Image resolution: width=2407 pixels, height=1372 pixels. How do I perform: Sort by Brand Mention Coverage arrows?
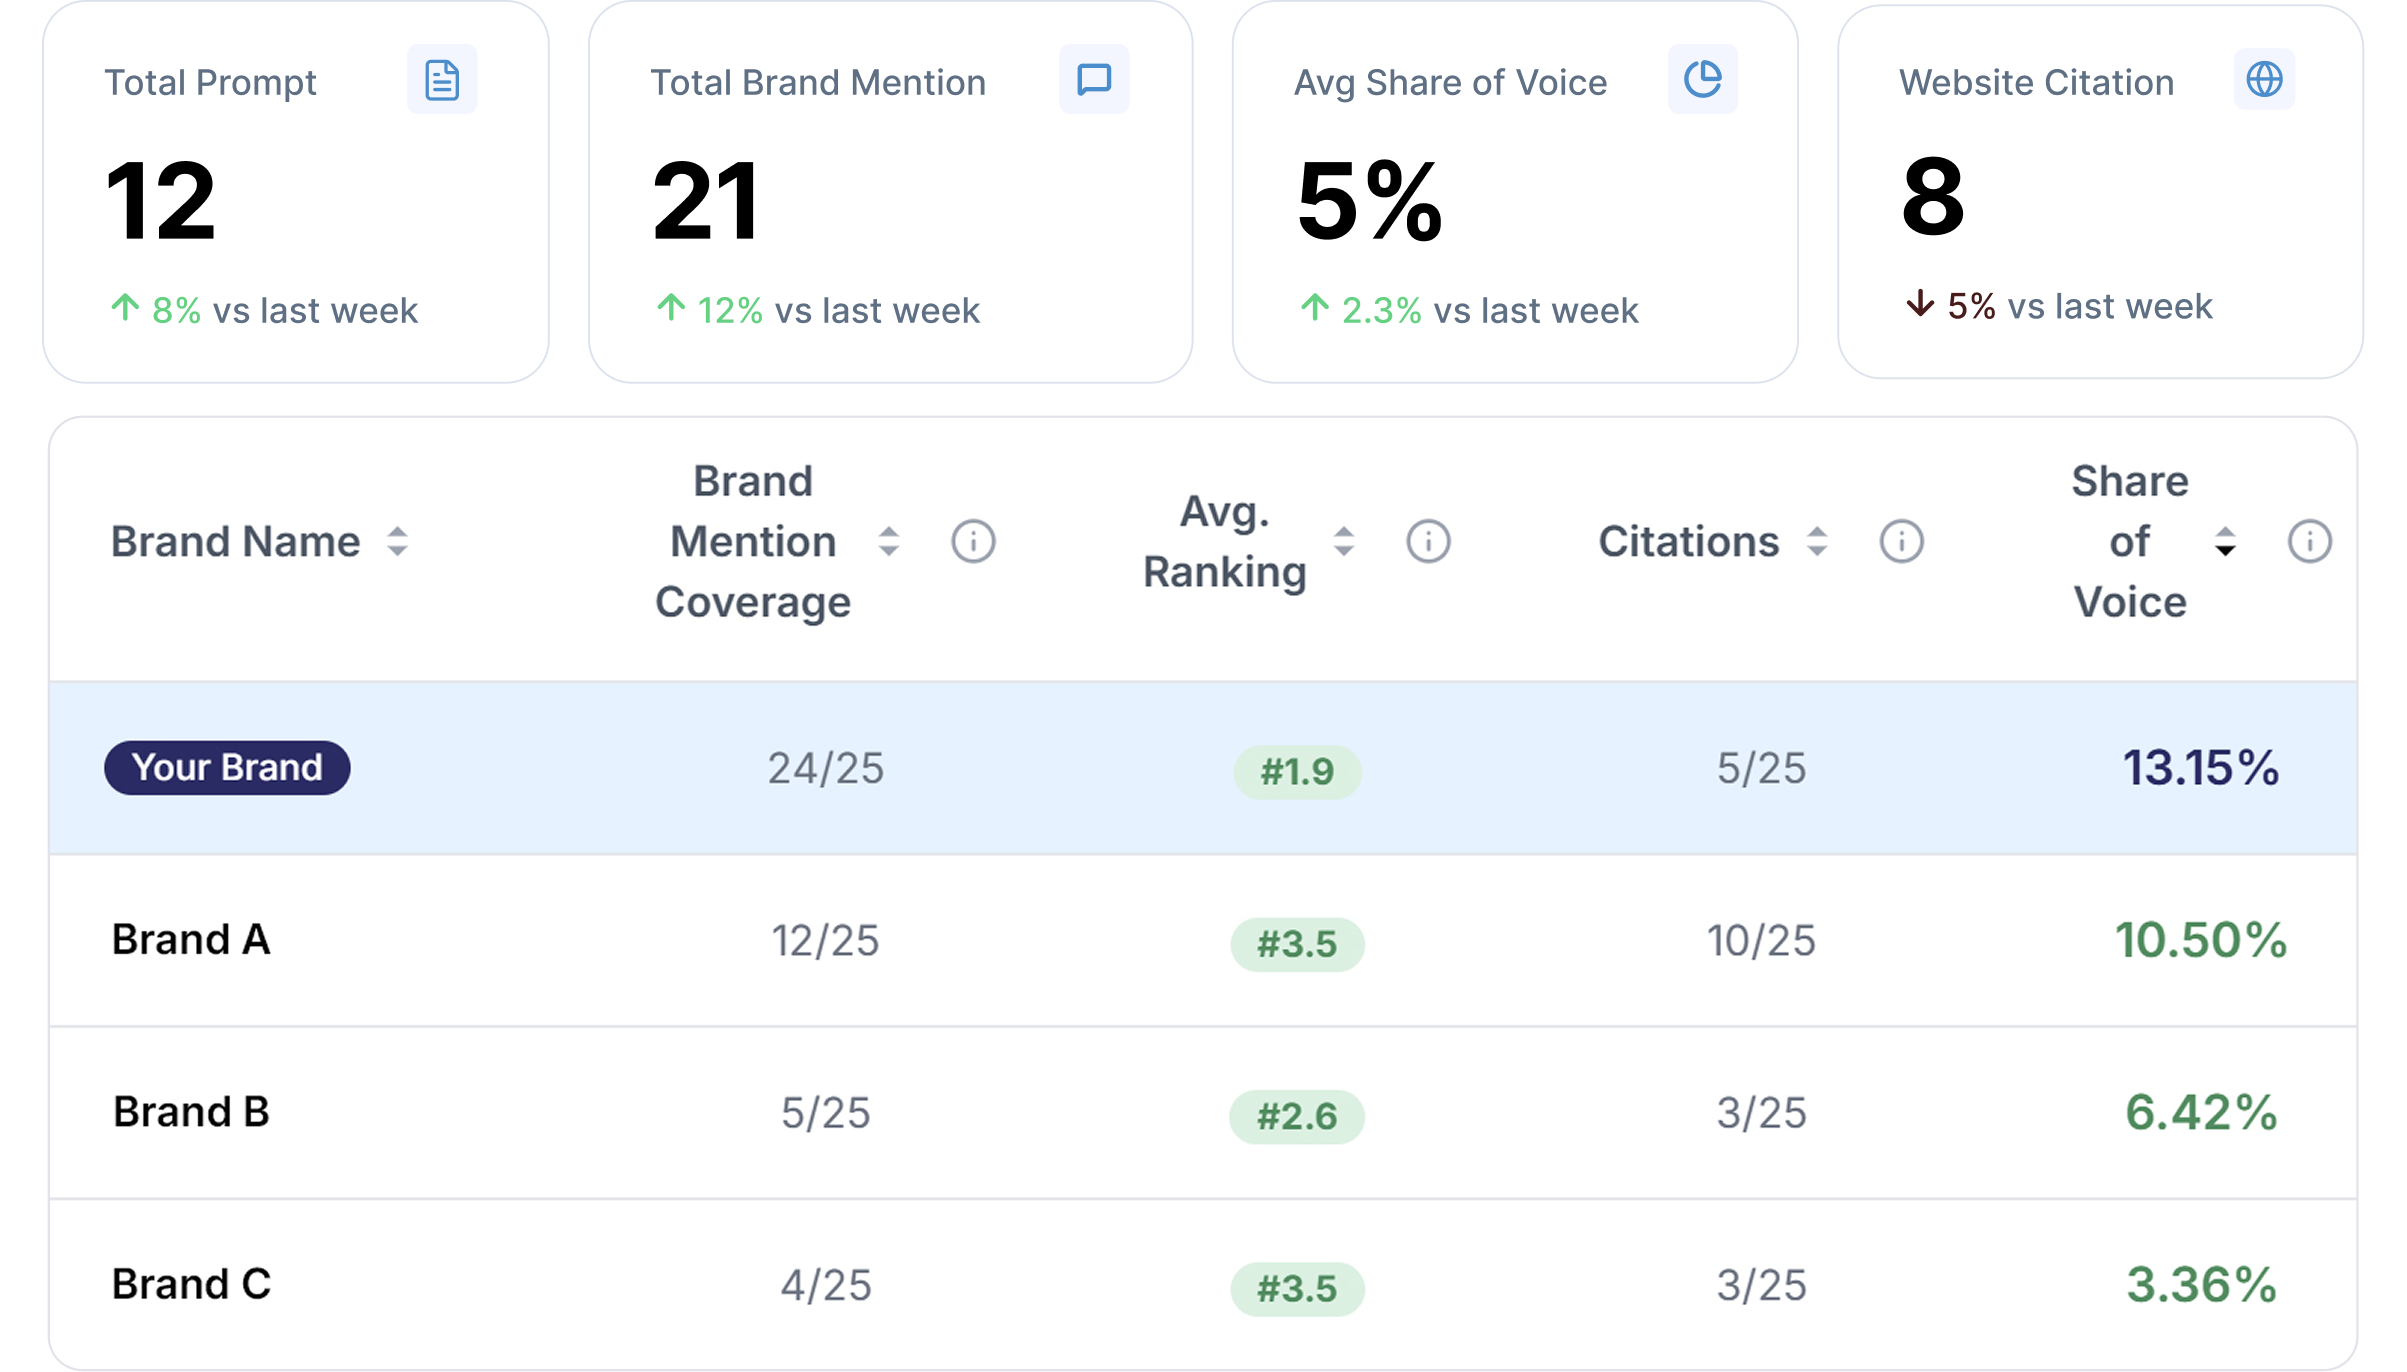click(x=888, y=542)
